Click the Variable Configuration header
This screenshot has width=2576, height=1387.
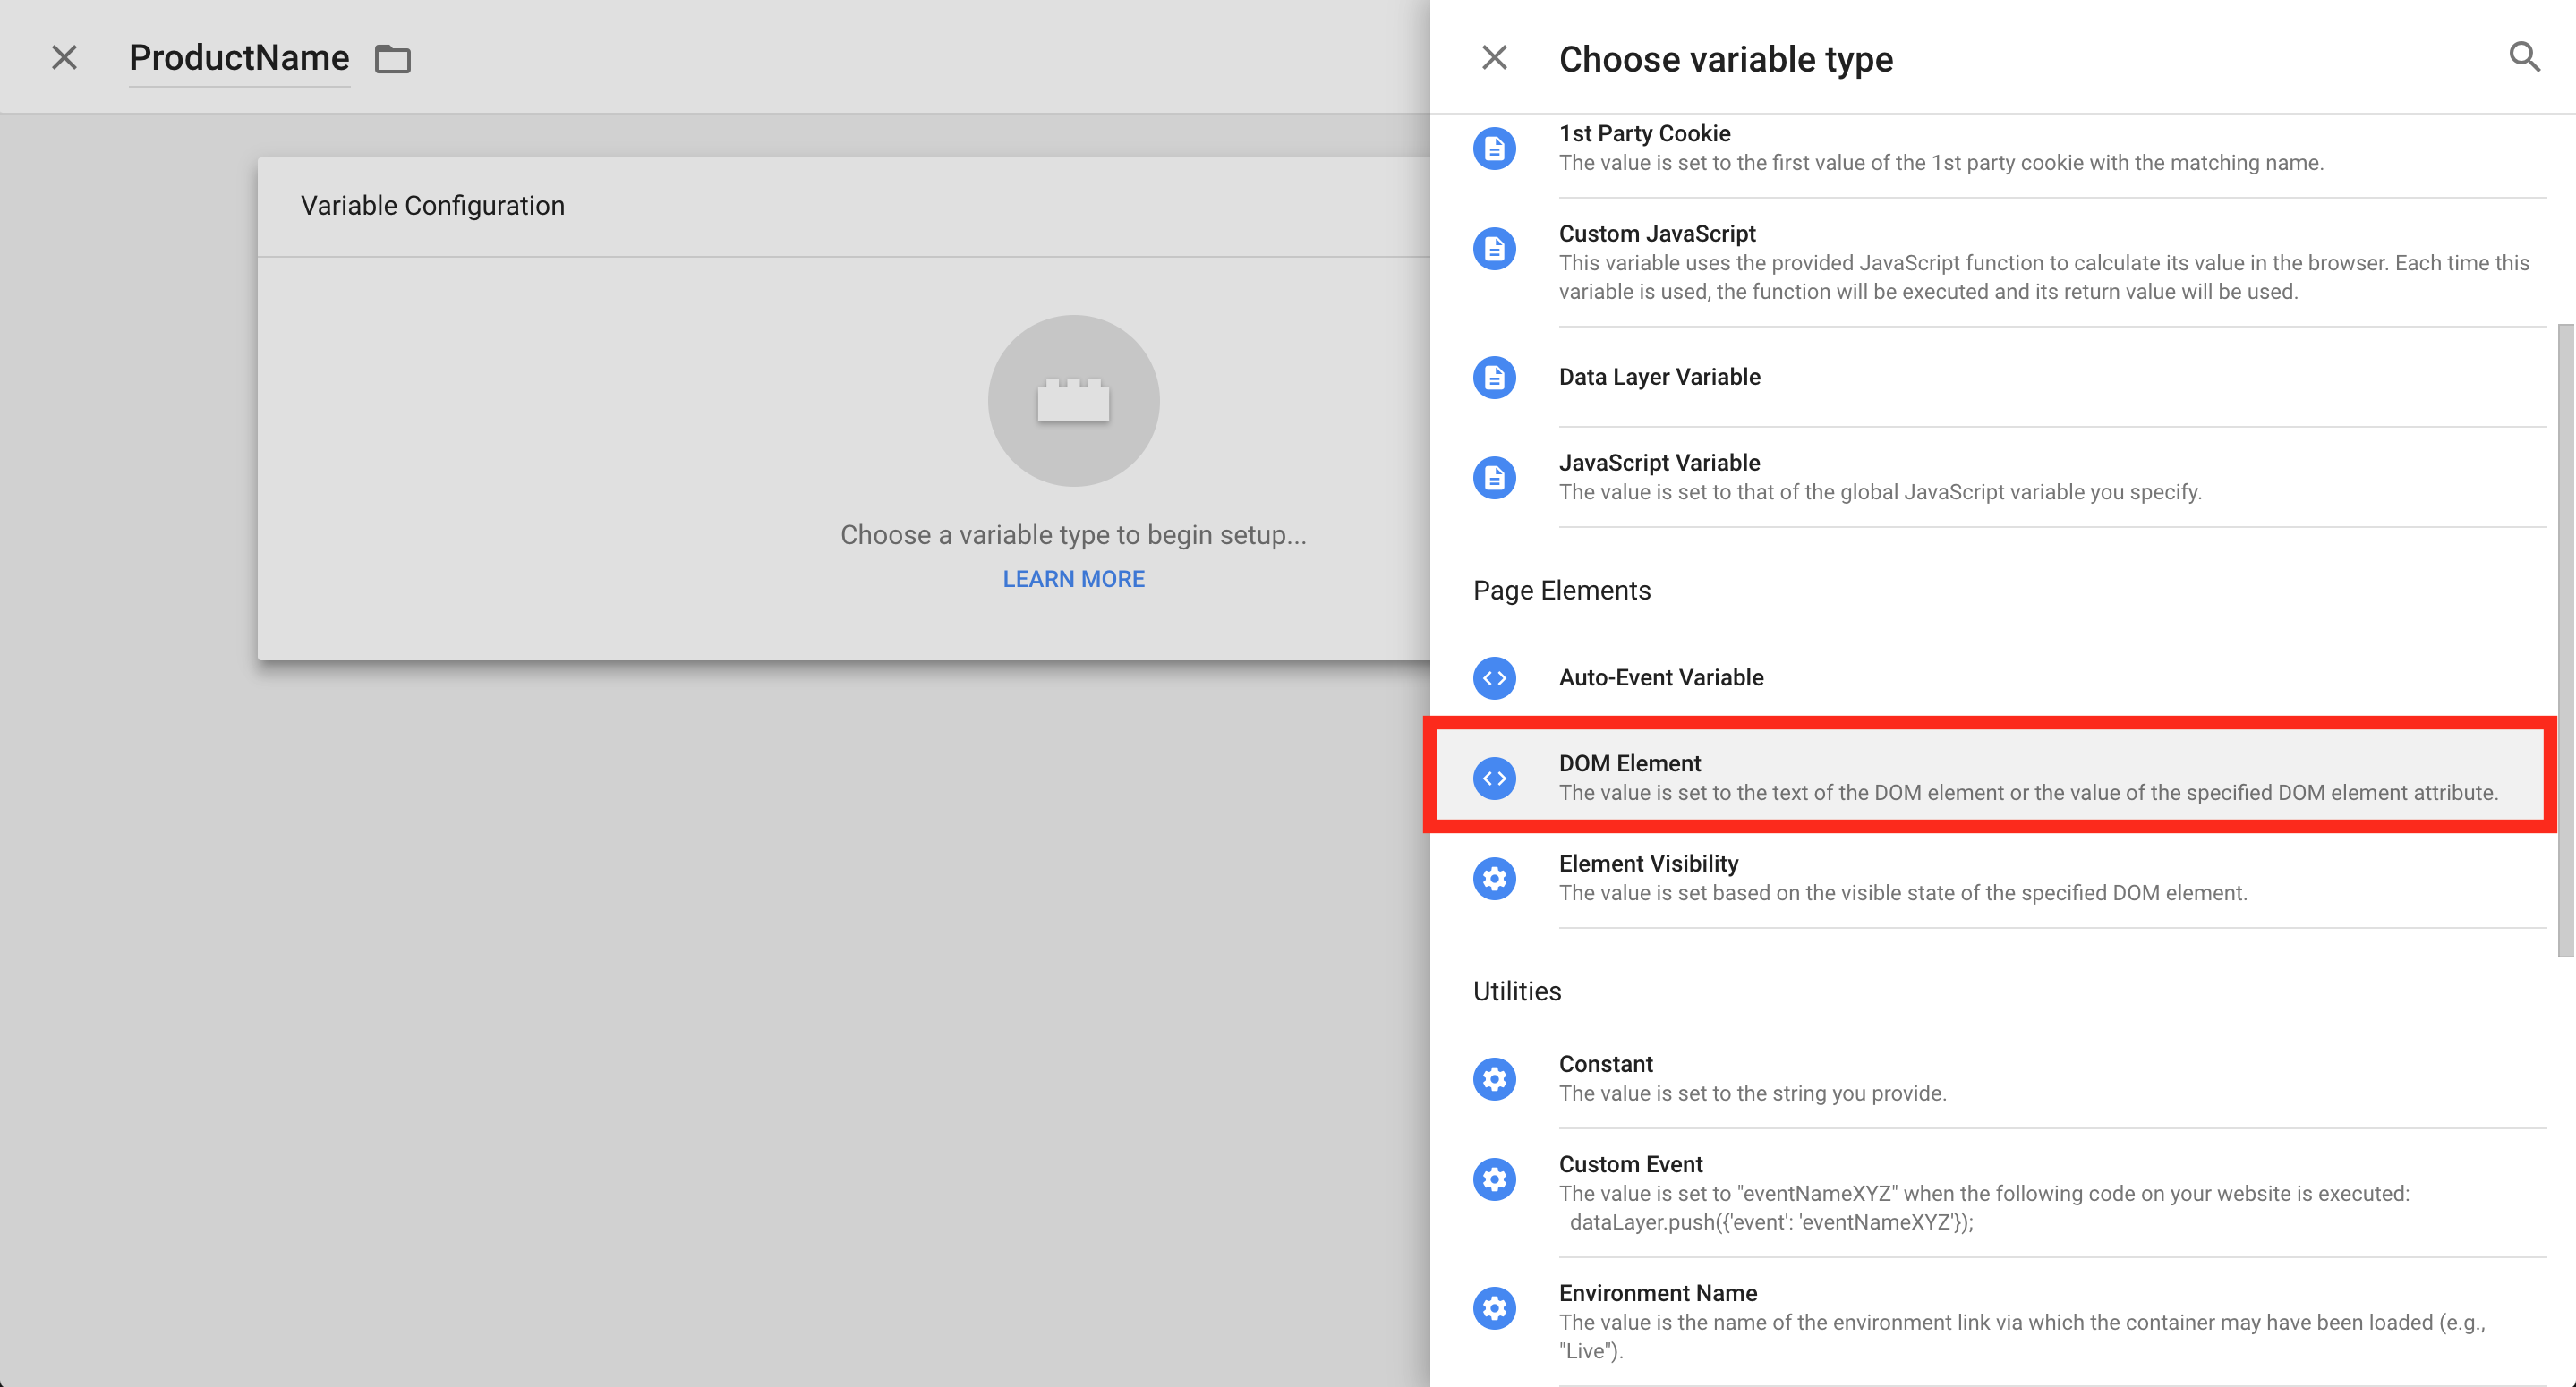tap(432, 206)
